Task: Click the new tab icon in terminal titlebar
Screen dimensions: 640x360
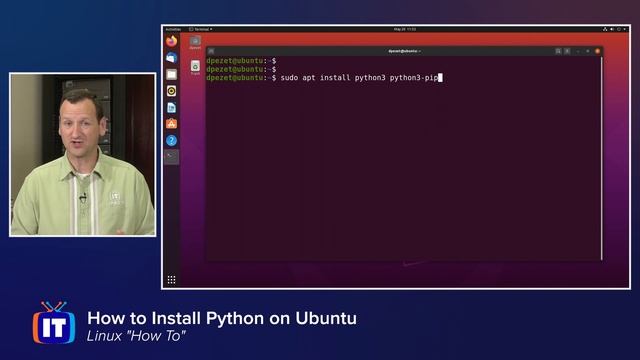Action: pos(211,51)
